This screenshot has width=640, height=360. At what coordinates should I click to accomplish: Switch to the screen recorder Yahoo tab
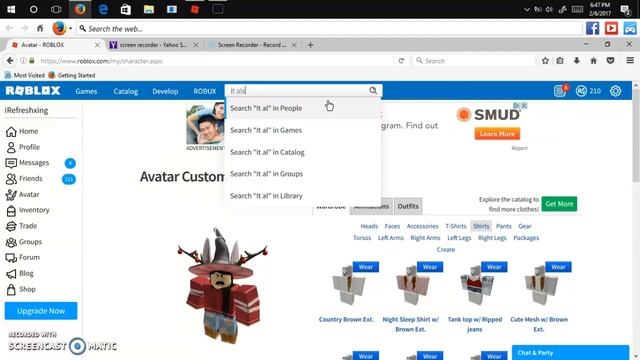tap(153, 45)
